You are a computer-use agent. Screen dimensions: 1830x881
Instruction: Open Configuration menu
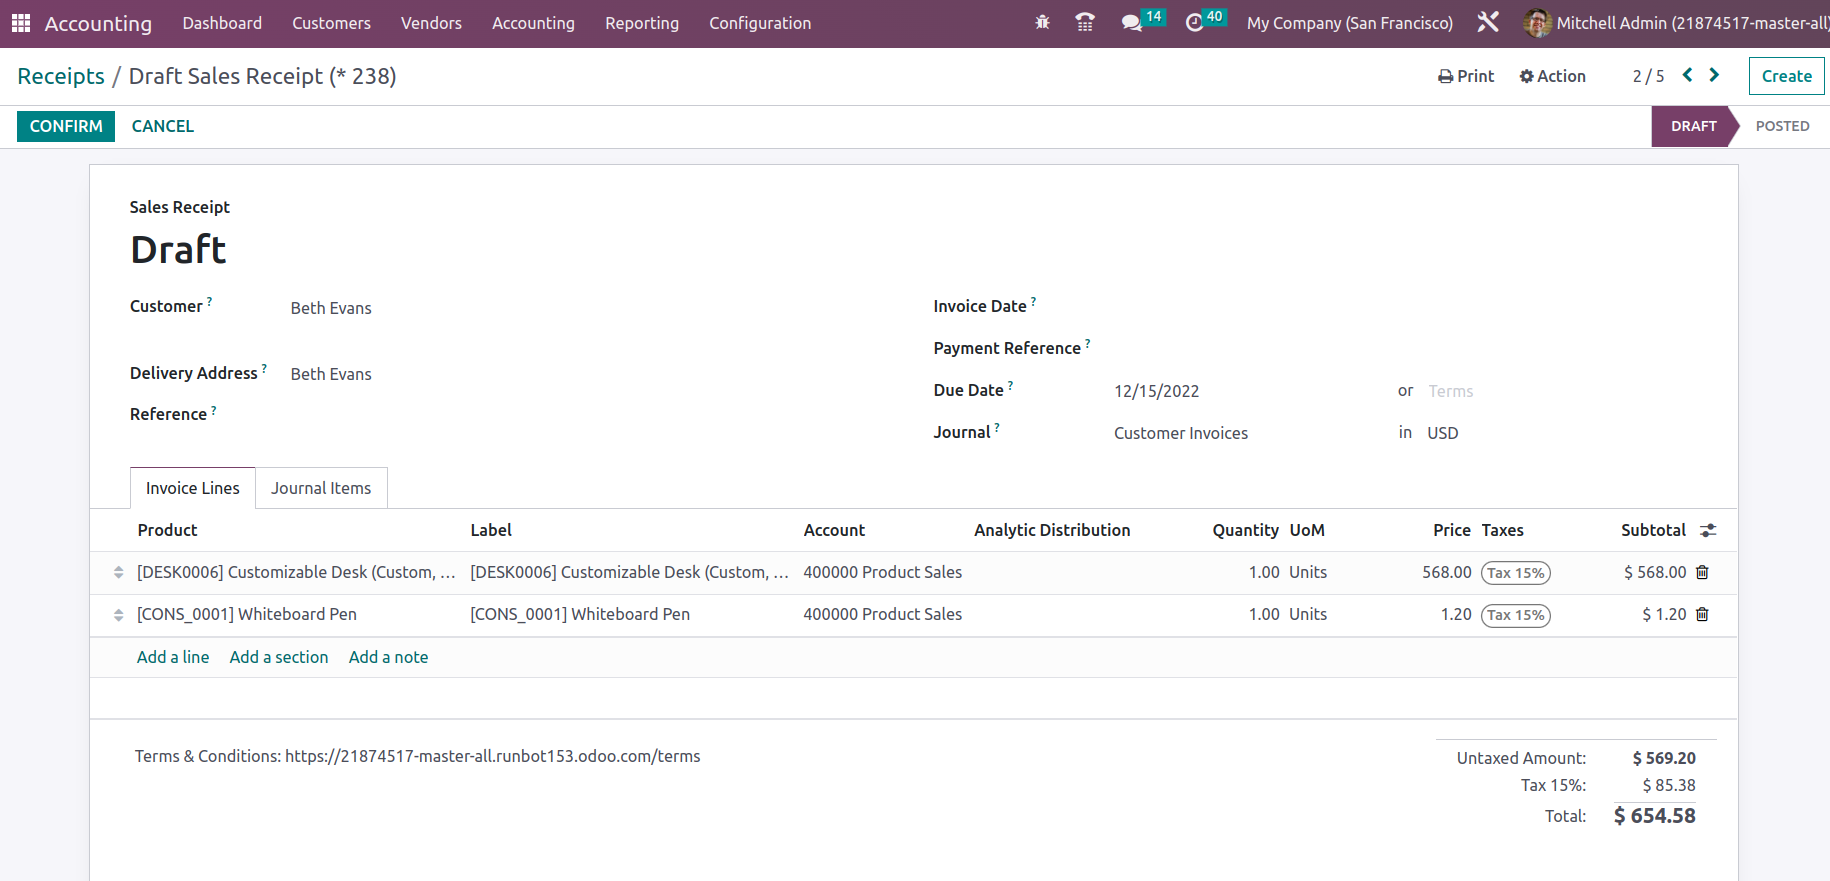click(x=760, y=23)
